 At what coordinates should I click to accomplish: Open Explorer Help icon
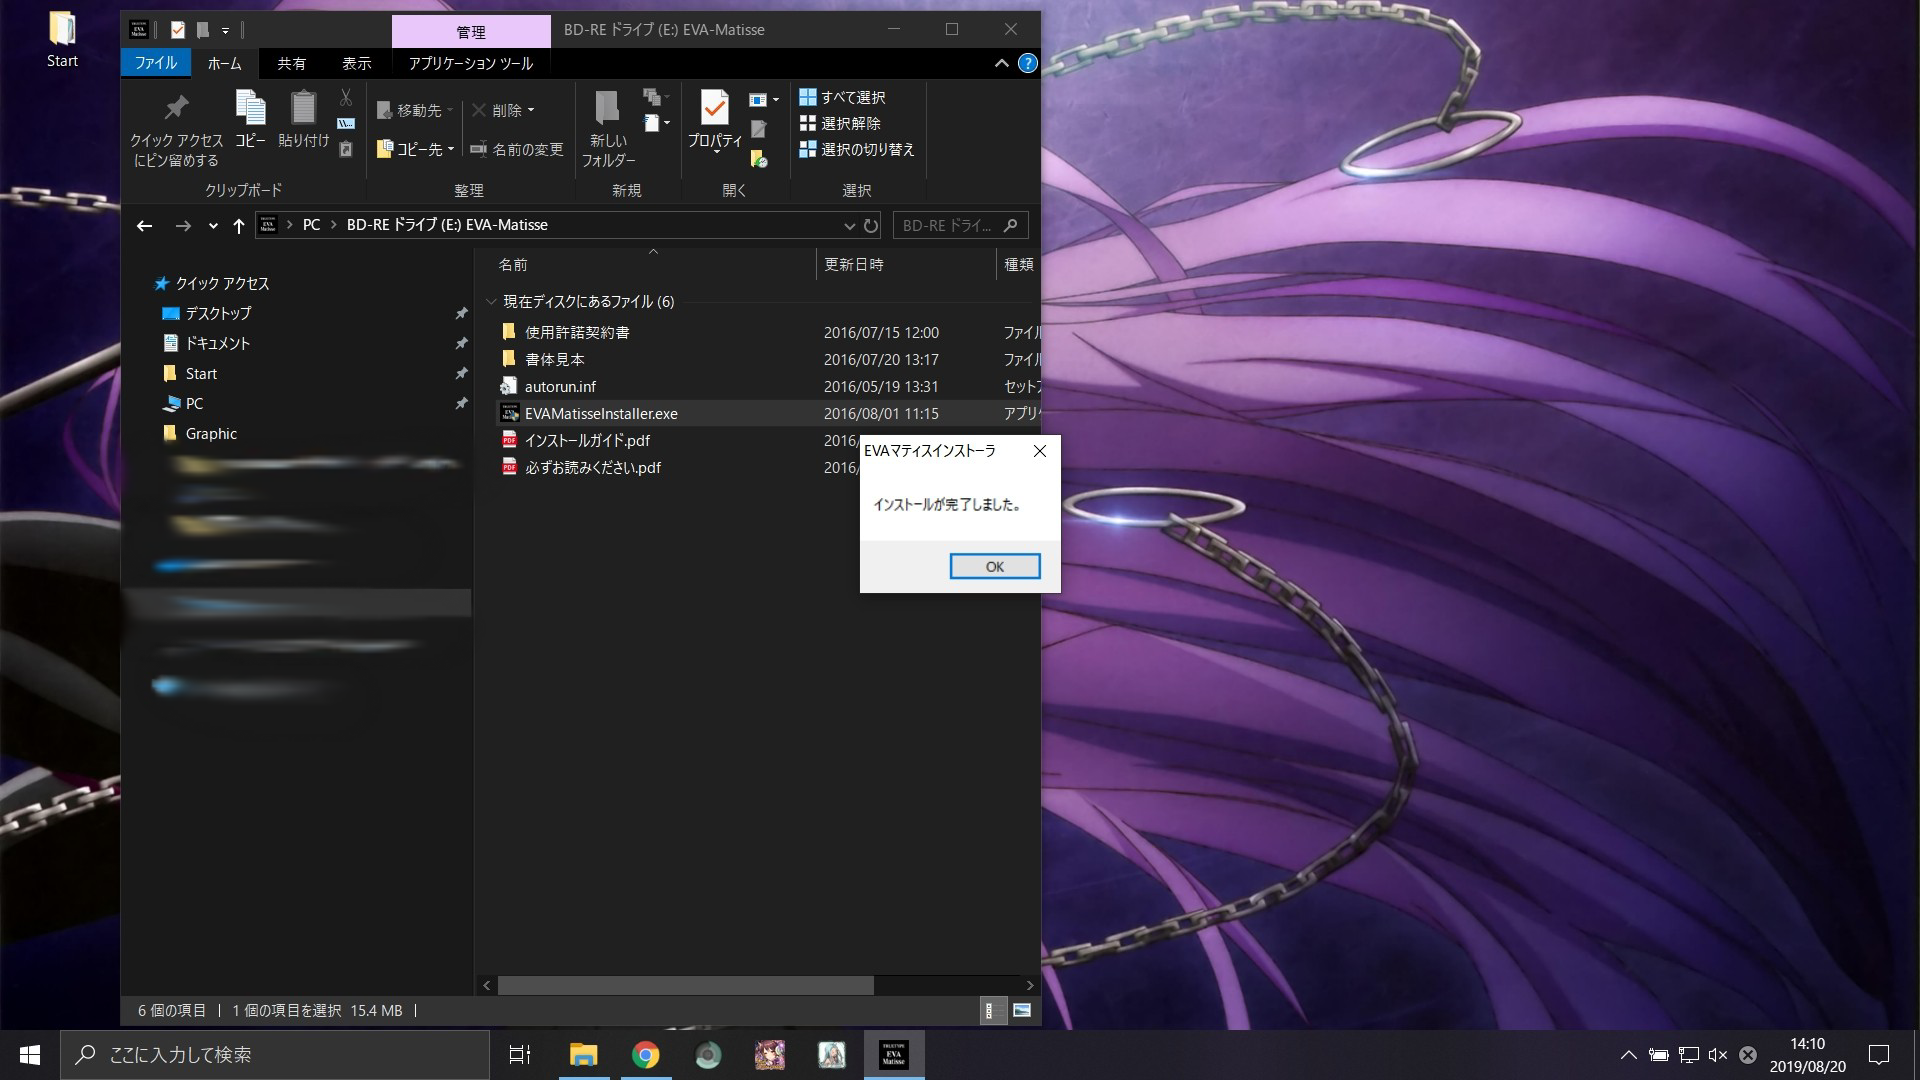(x=1027, y=63)
